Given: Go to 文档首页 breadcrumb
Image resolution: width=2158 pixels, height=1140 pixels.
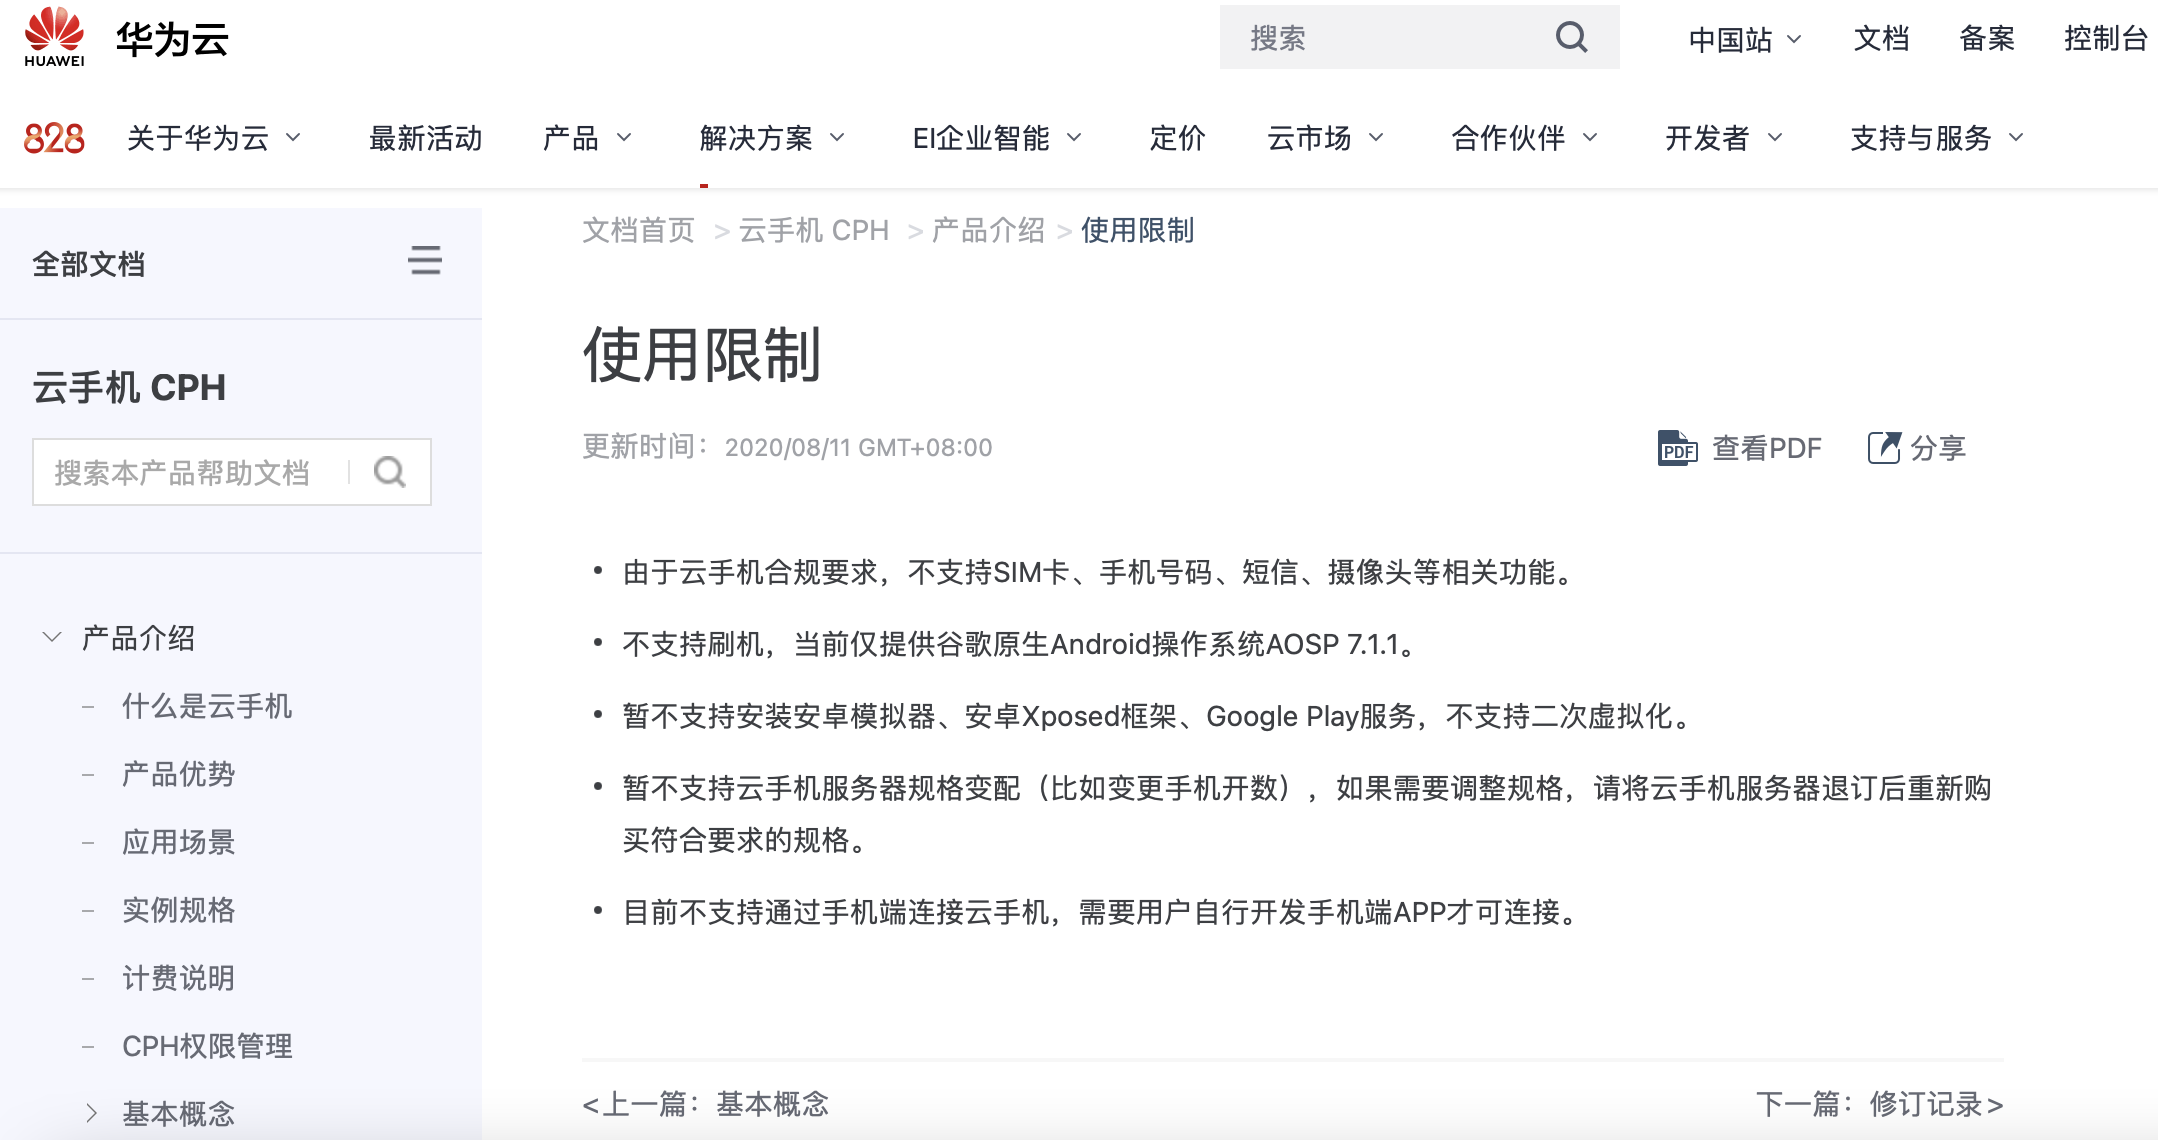Looking at the screenshot, I should click(638, 231).
